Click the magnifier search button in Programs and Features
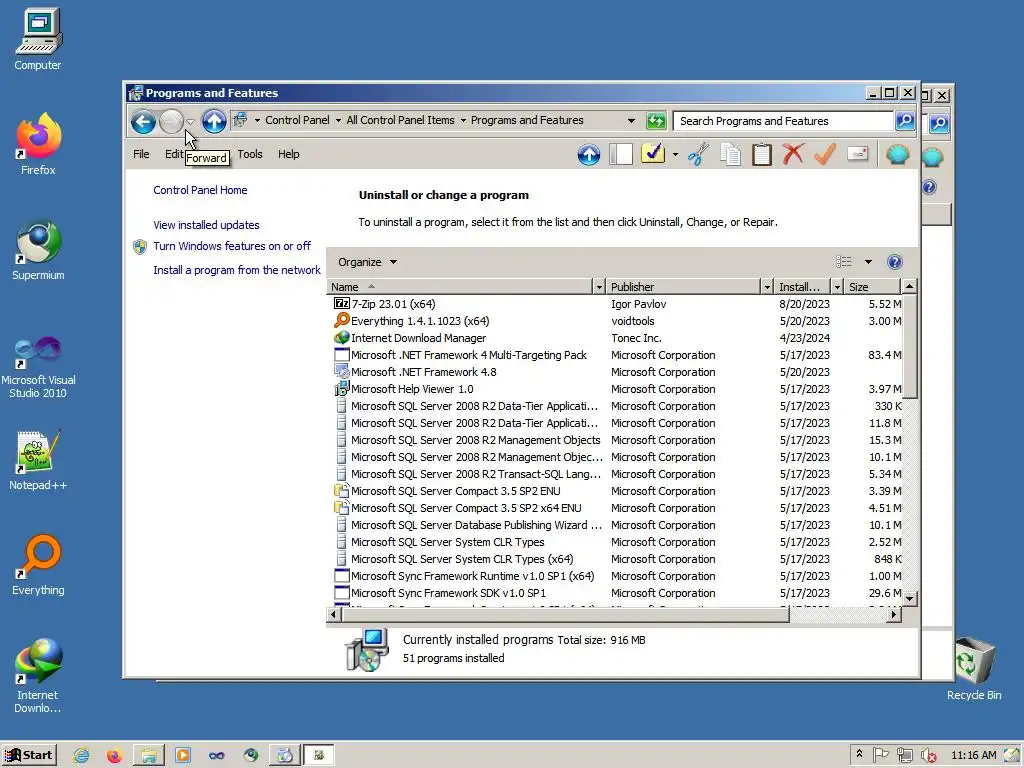 pyautogui.click(x=904, y=120)
